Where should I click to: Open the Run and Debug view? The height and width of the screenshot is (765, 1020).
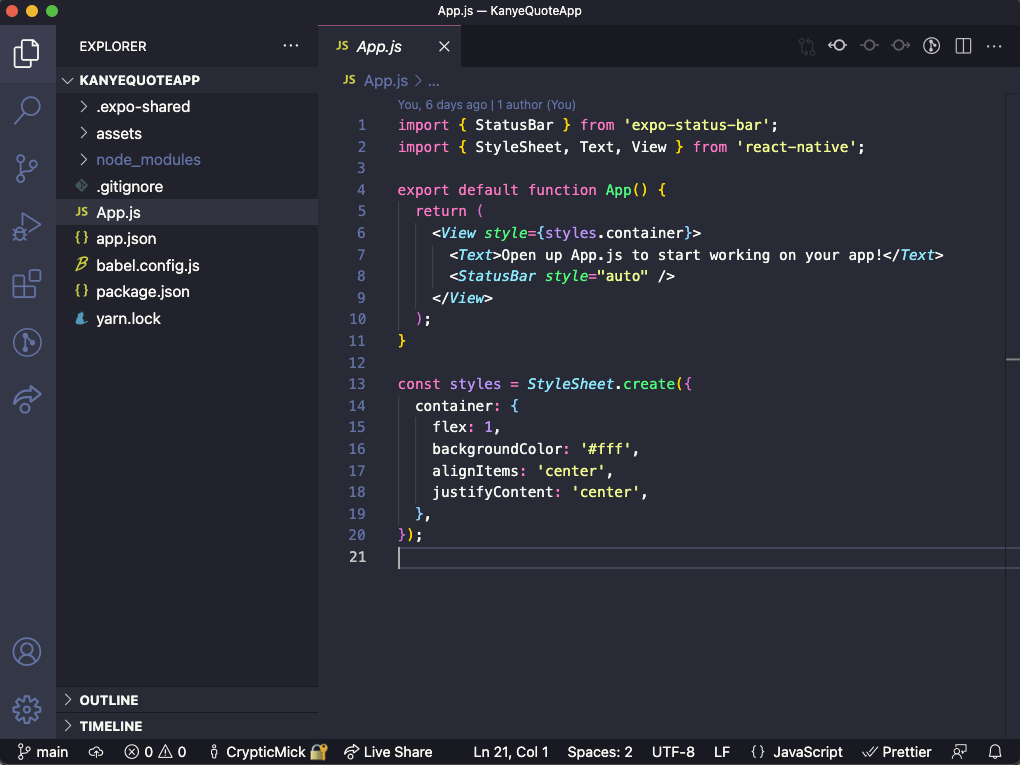point(27,226)
